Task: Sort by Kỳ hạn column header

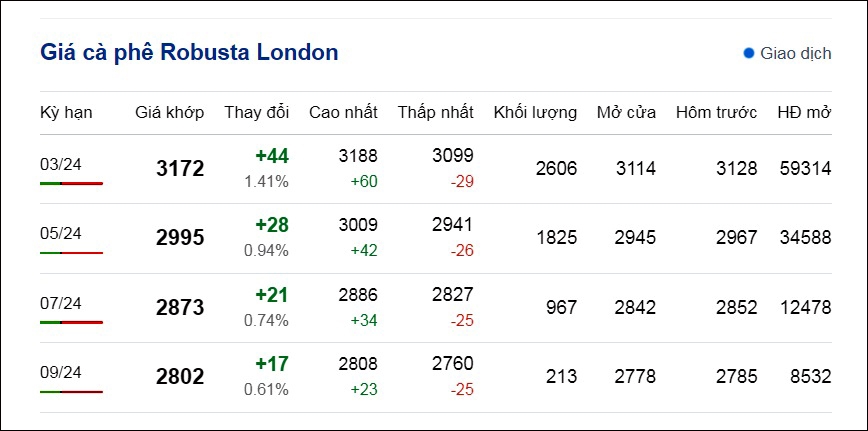Action: 66,113
